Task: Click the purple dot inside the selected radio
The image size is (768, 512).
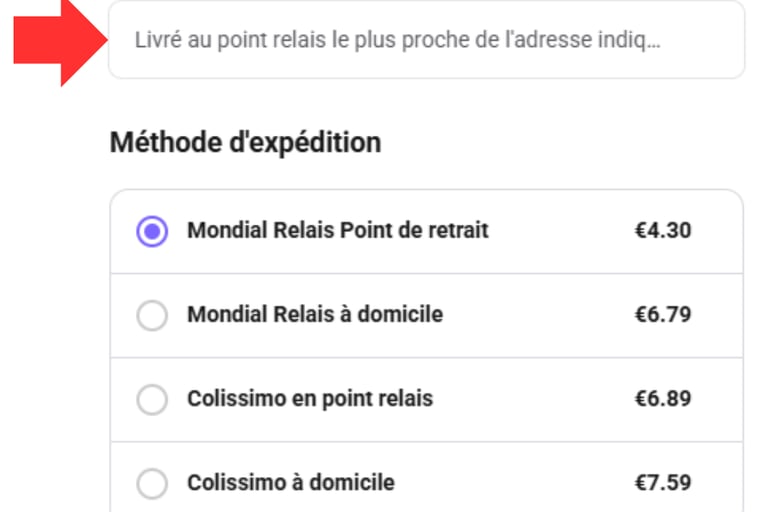Action: pyautogui.click(x=152, y=232)
